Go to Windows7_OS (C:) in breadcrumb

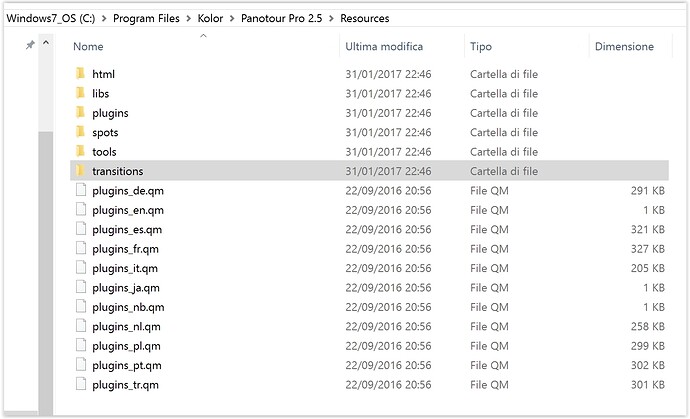tap(51, 18)
